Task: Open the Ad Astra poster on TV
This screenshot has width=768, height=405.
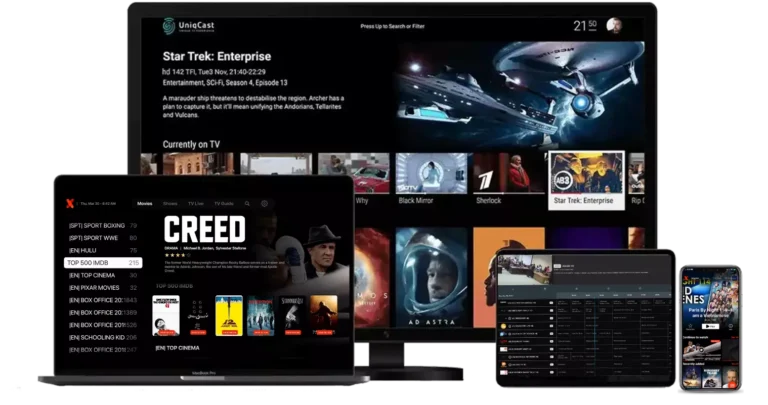Action: (x=431, y=277)
